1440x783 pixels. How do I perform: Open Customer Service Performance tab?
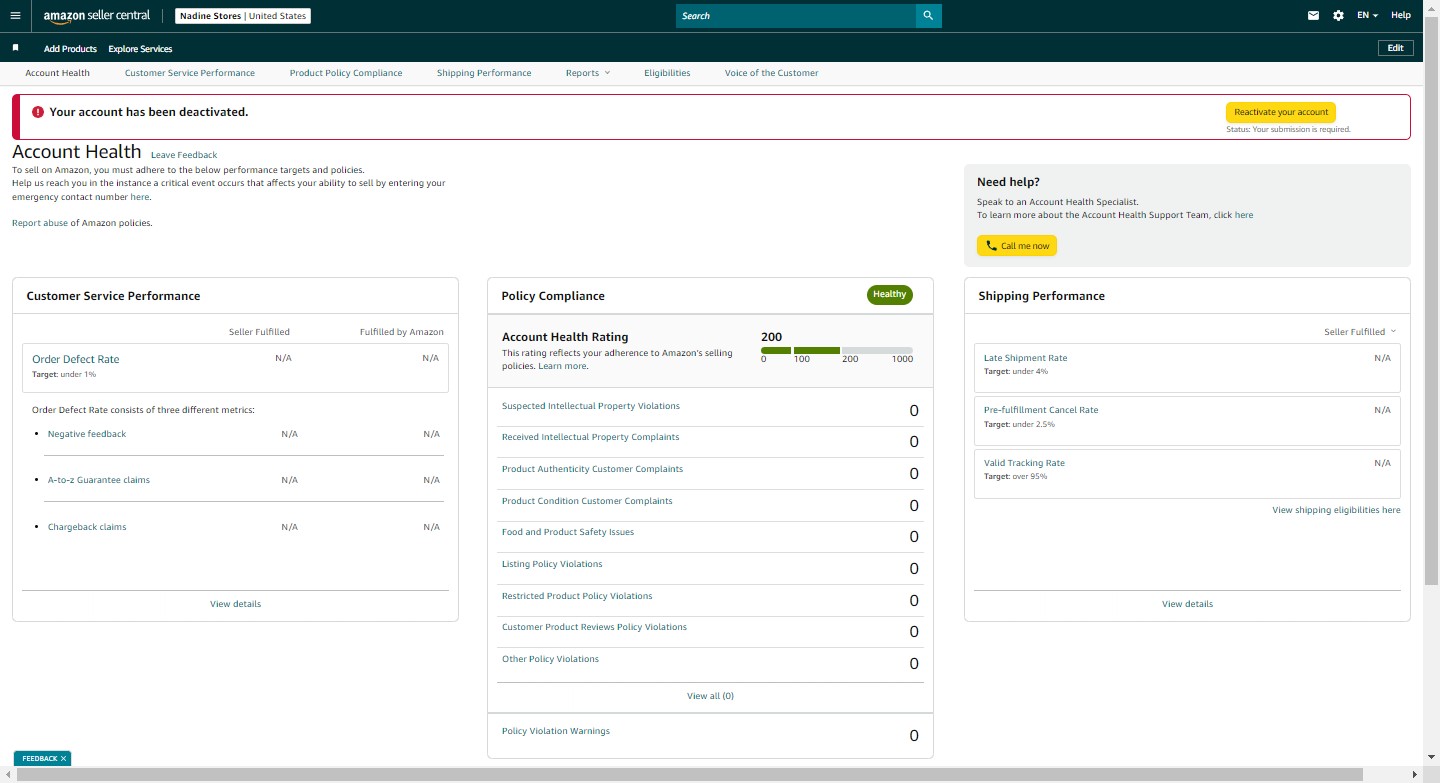(190, 73)
